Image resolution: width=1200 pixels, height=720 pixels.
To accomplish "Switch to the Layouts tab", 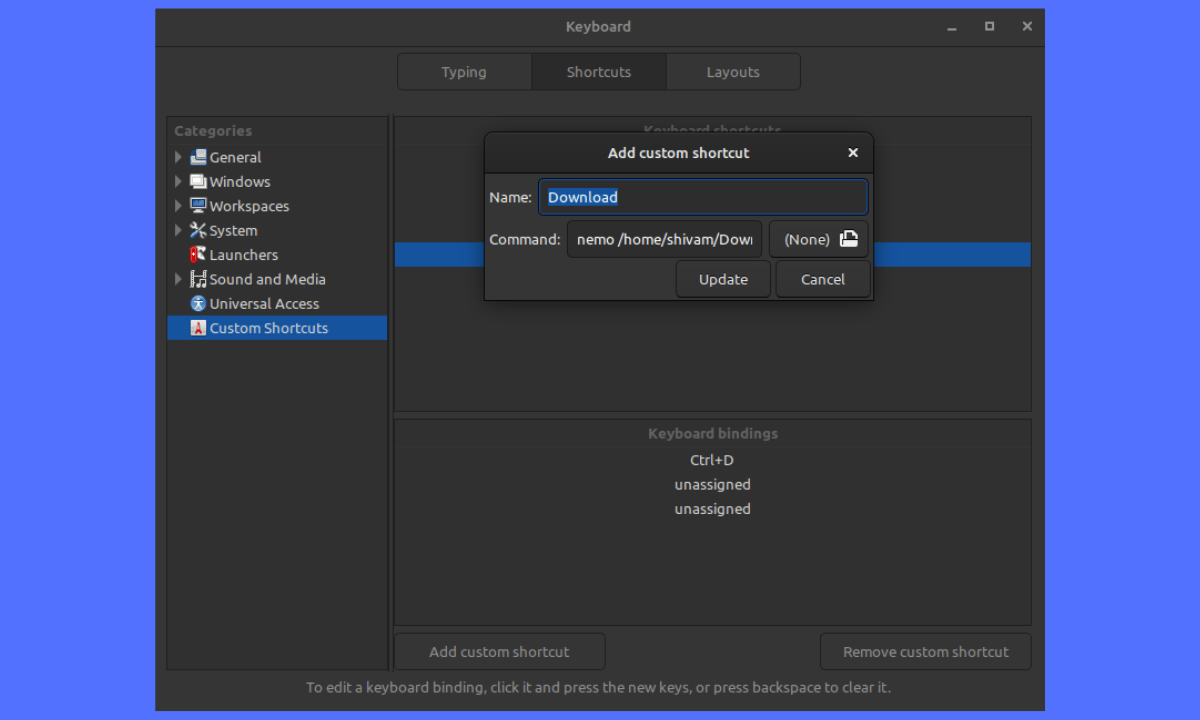I will (x=733, y=72).
